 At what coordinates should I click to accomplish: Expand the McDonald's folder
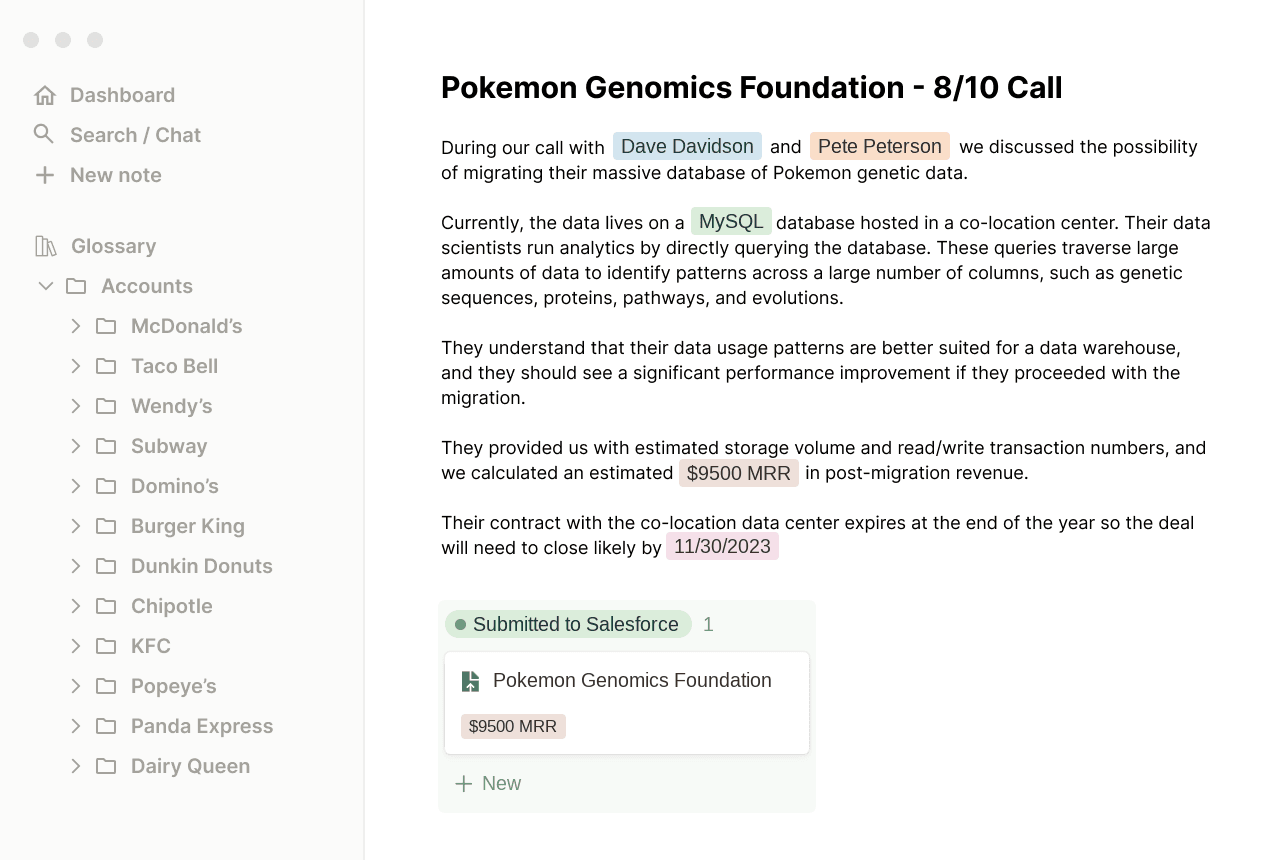(x=76, y=326)
